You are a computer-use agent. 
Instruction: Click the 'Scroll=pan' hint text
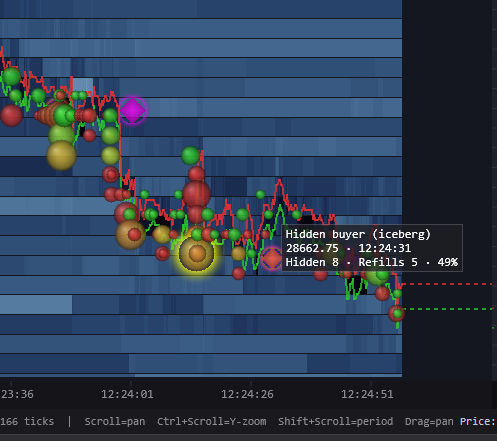[115, 422]
